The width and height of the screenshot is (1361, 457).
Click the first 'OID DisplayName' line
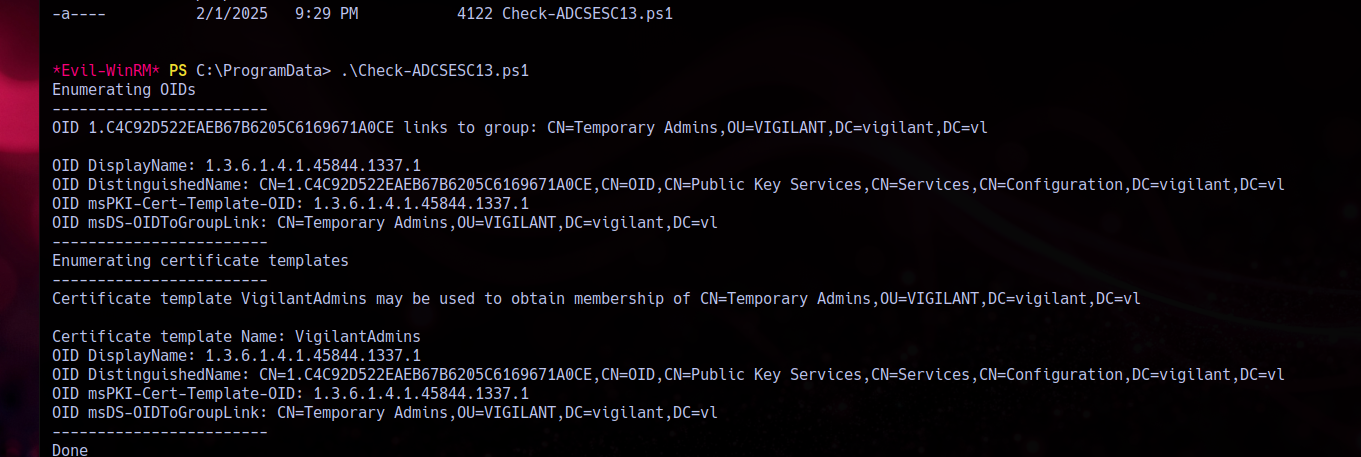236,166
